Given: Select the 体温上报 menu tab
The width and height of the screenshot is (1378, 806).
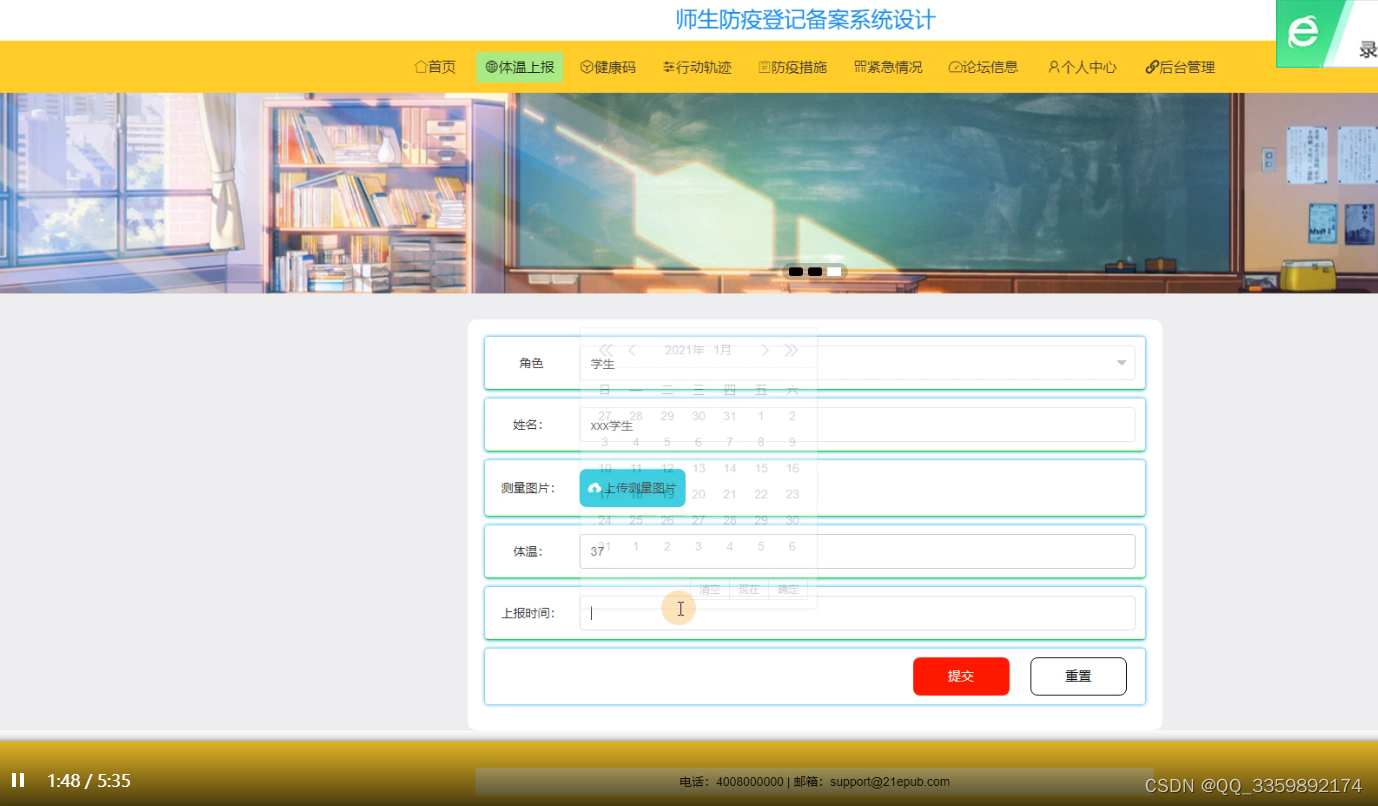Looking at the screenshot, I should [x=520, y=67].
